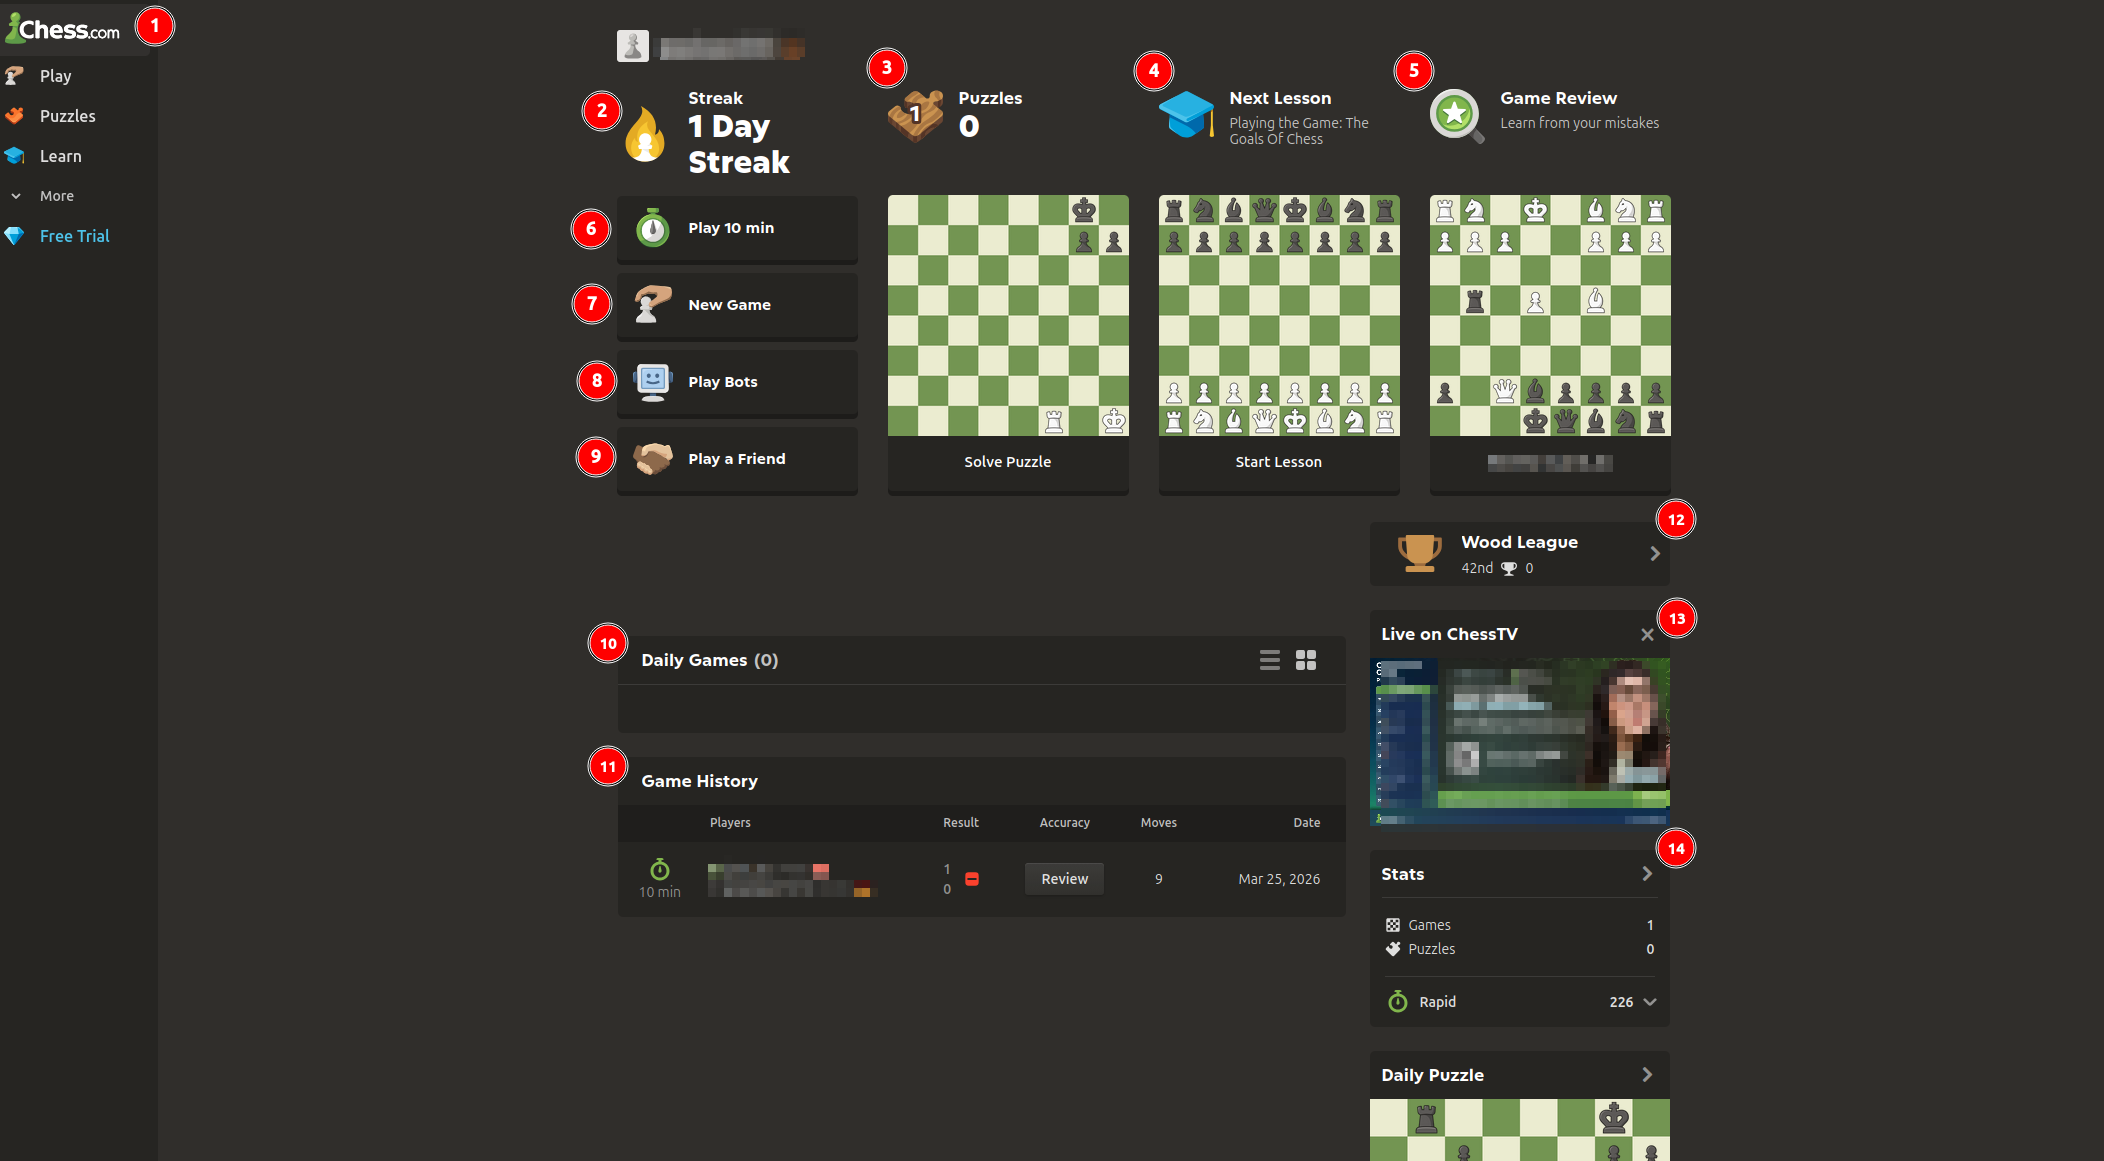The height and width of the screenshot is (1161, 2104).
Task: Open Game Review star magnifier icon
Action: [1456, 115]
